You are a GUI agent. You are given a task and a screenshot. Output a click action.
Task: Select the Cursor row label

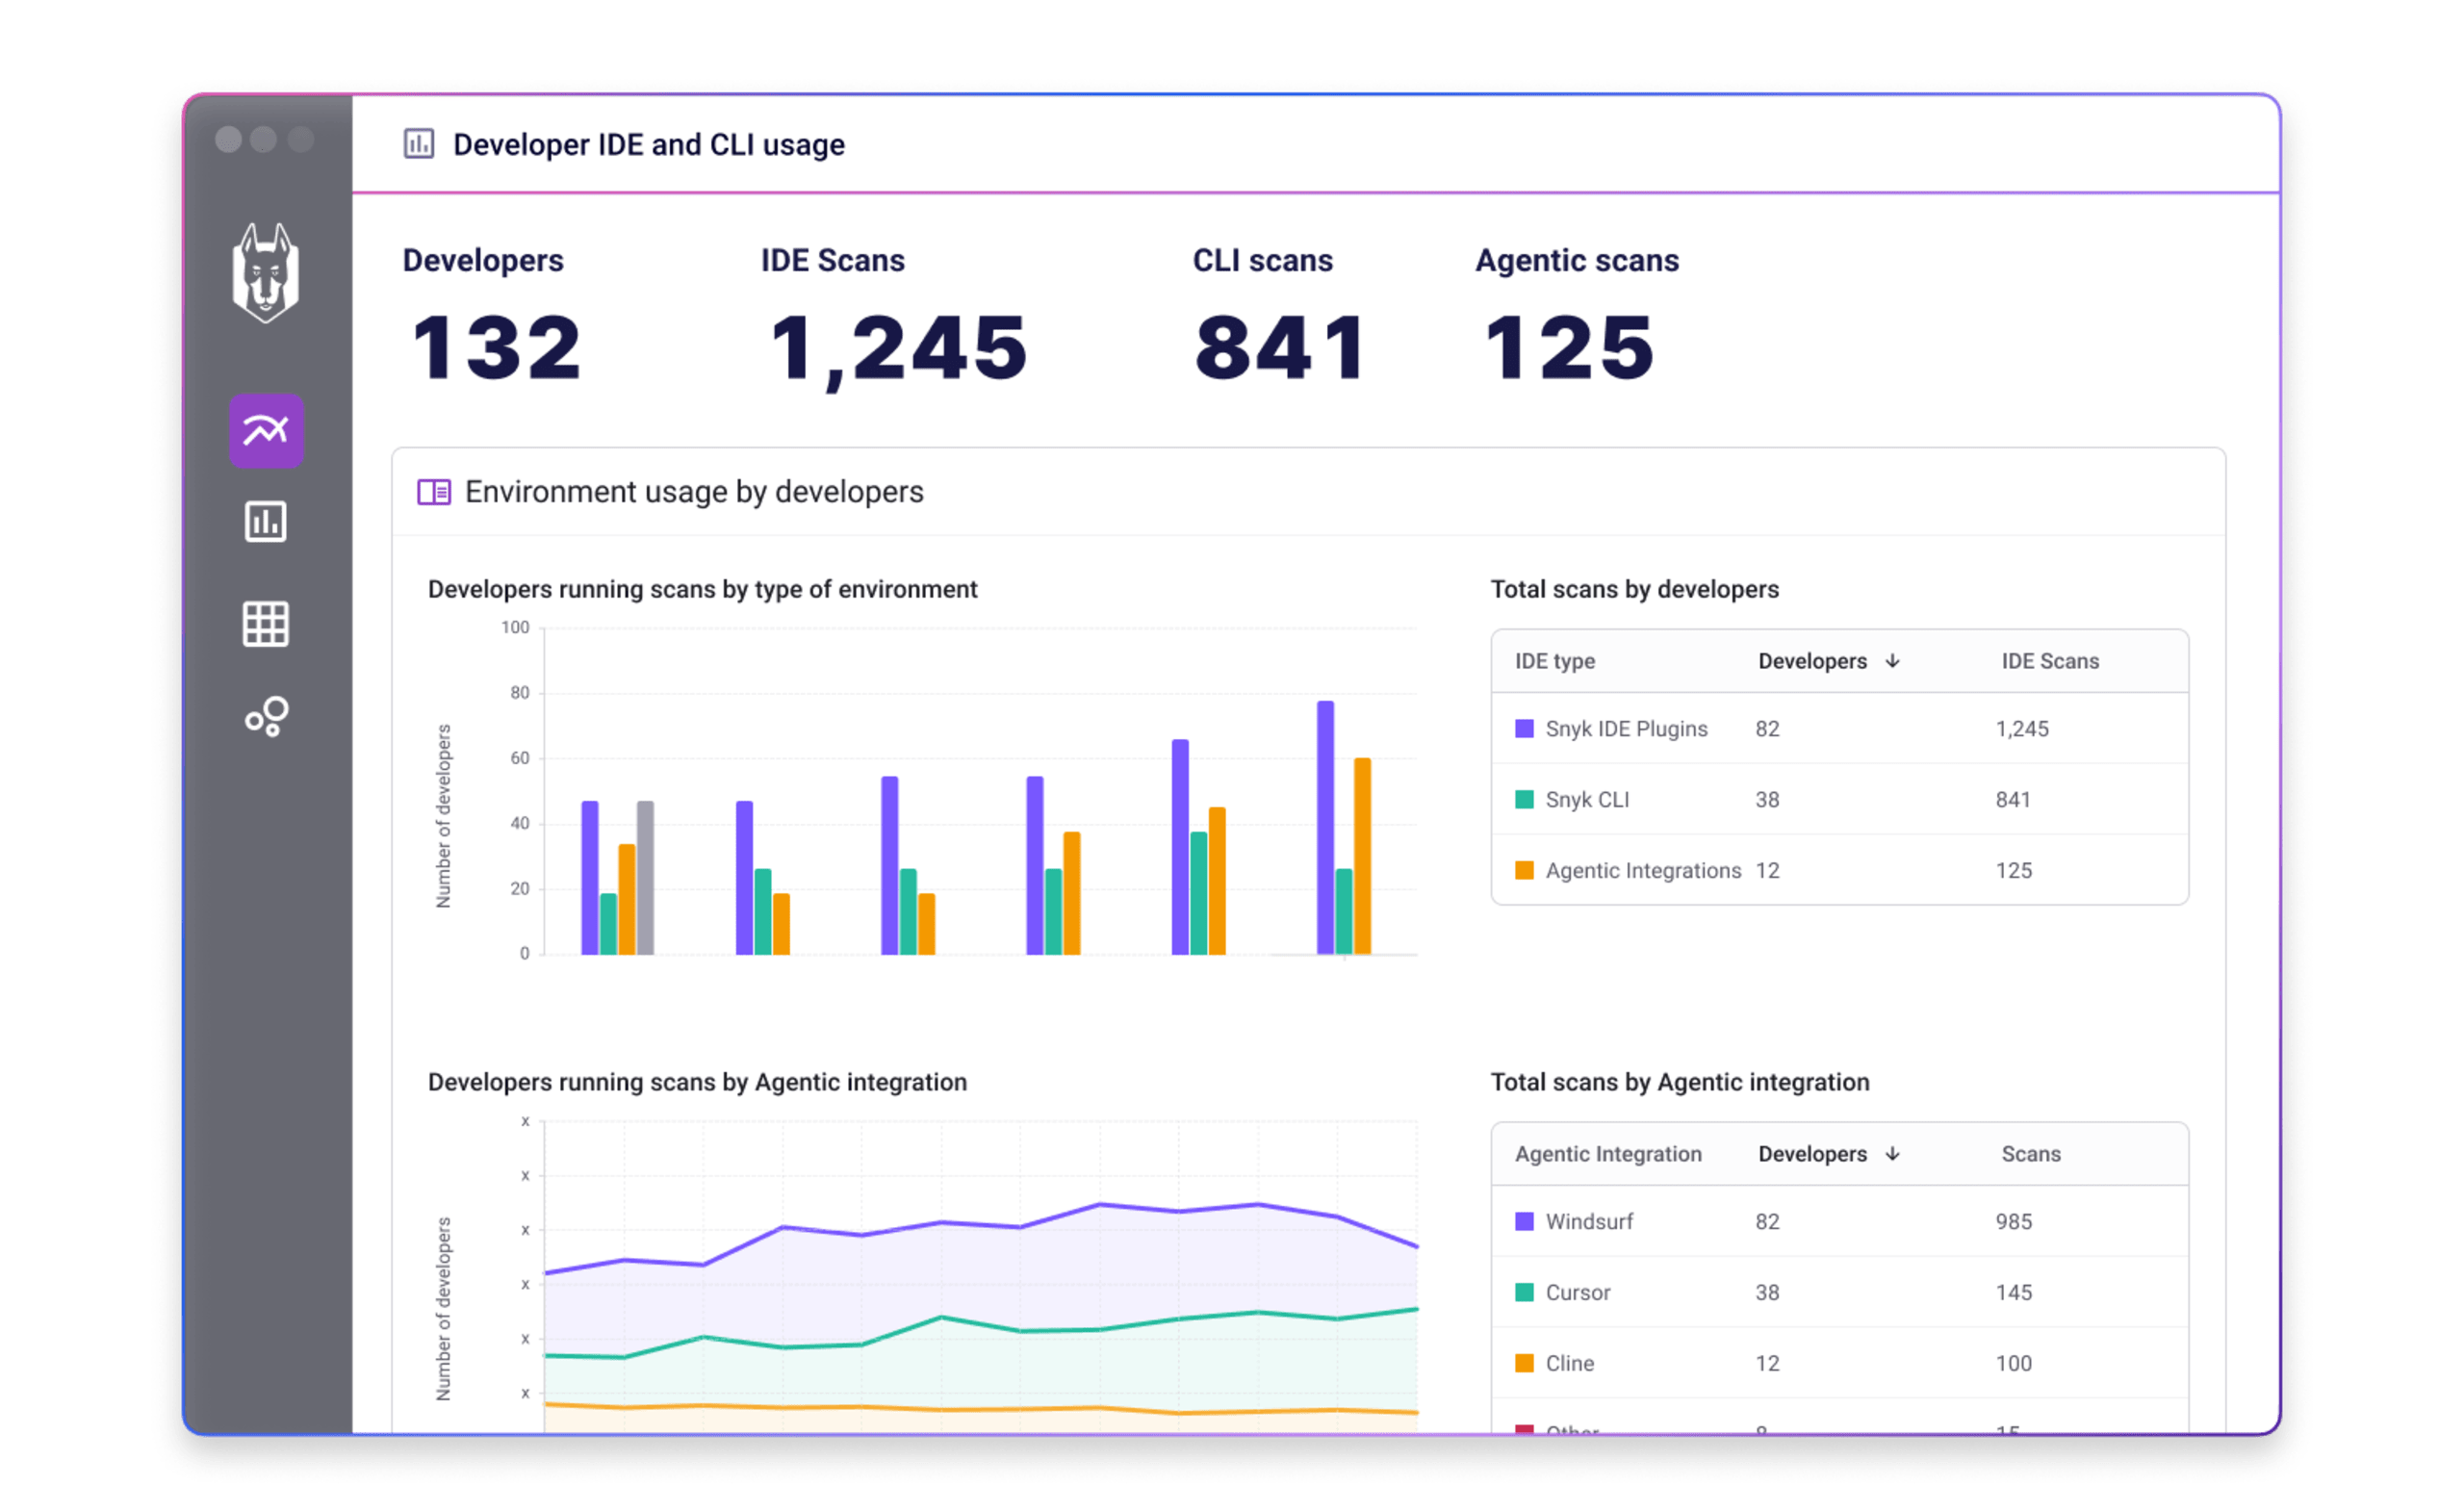[x=1578, y=1293]
